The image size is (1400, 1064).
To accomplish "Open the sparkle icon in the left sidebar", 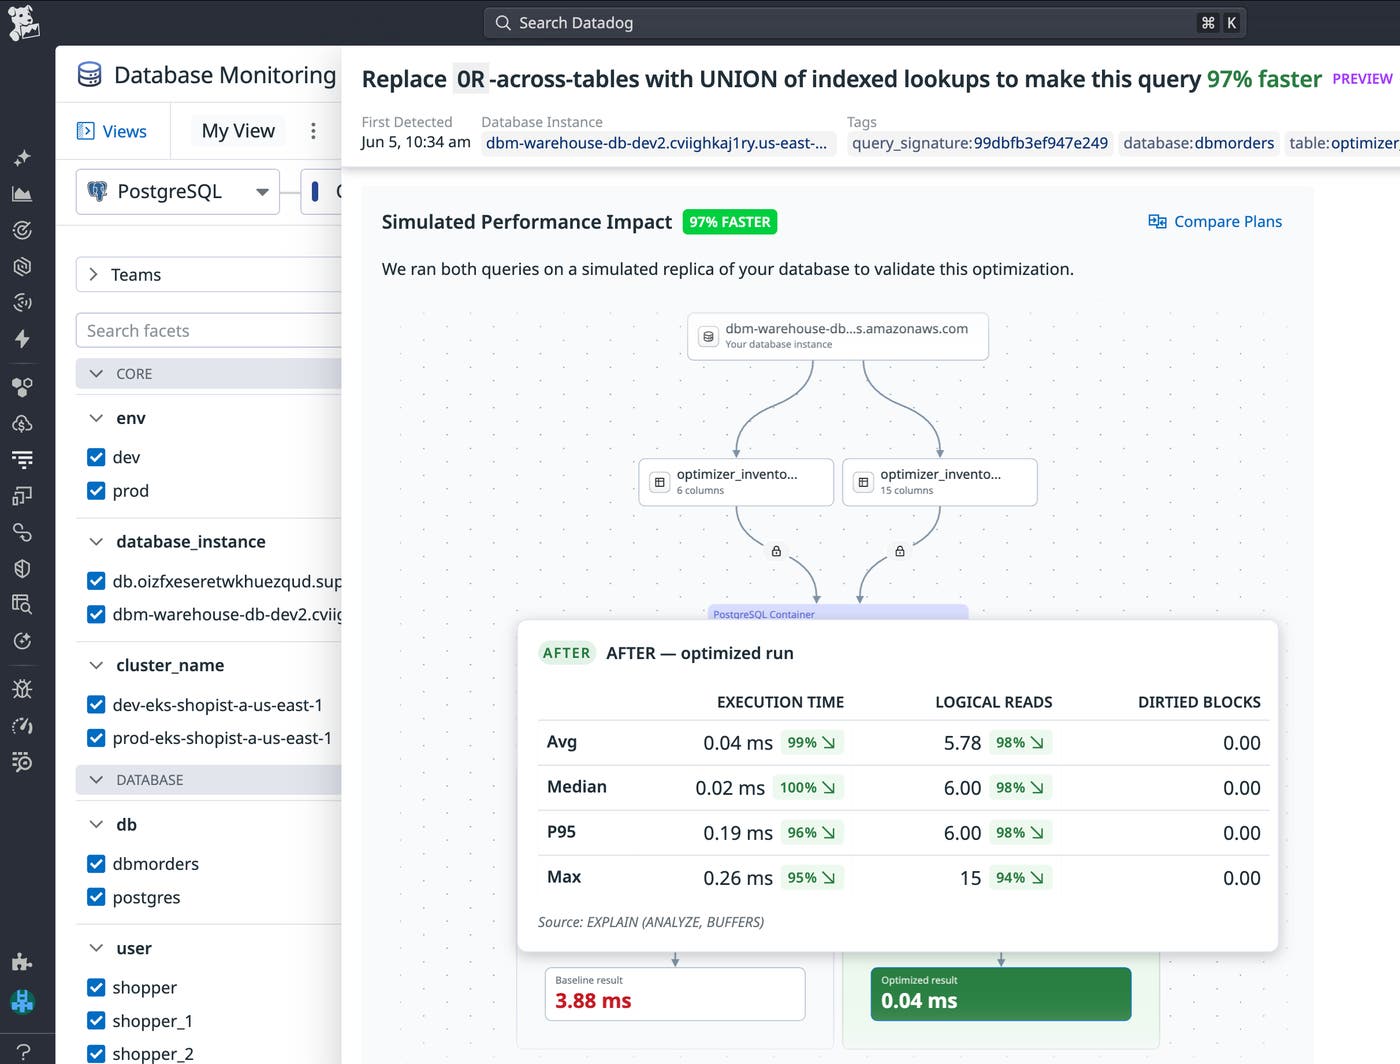I will point(22,158).
